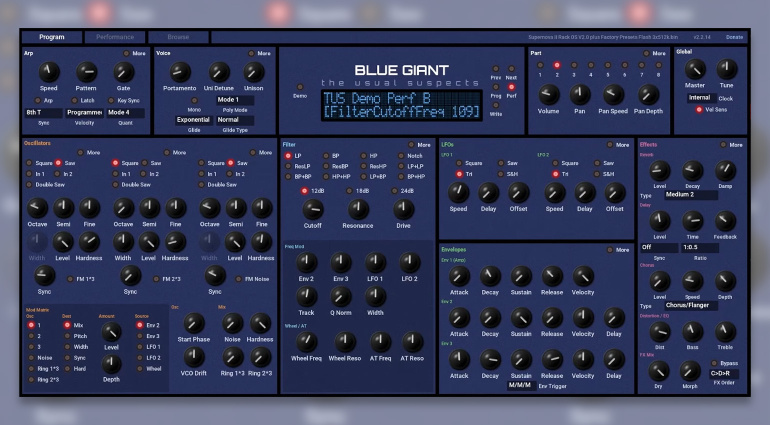This screenshot has width=770, height=425.
Task: Click the Arp Gate knob
Action: click(123, 72)
